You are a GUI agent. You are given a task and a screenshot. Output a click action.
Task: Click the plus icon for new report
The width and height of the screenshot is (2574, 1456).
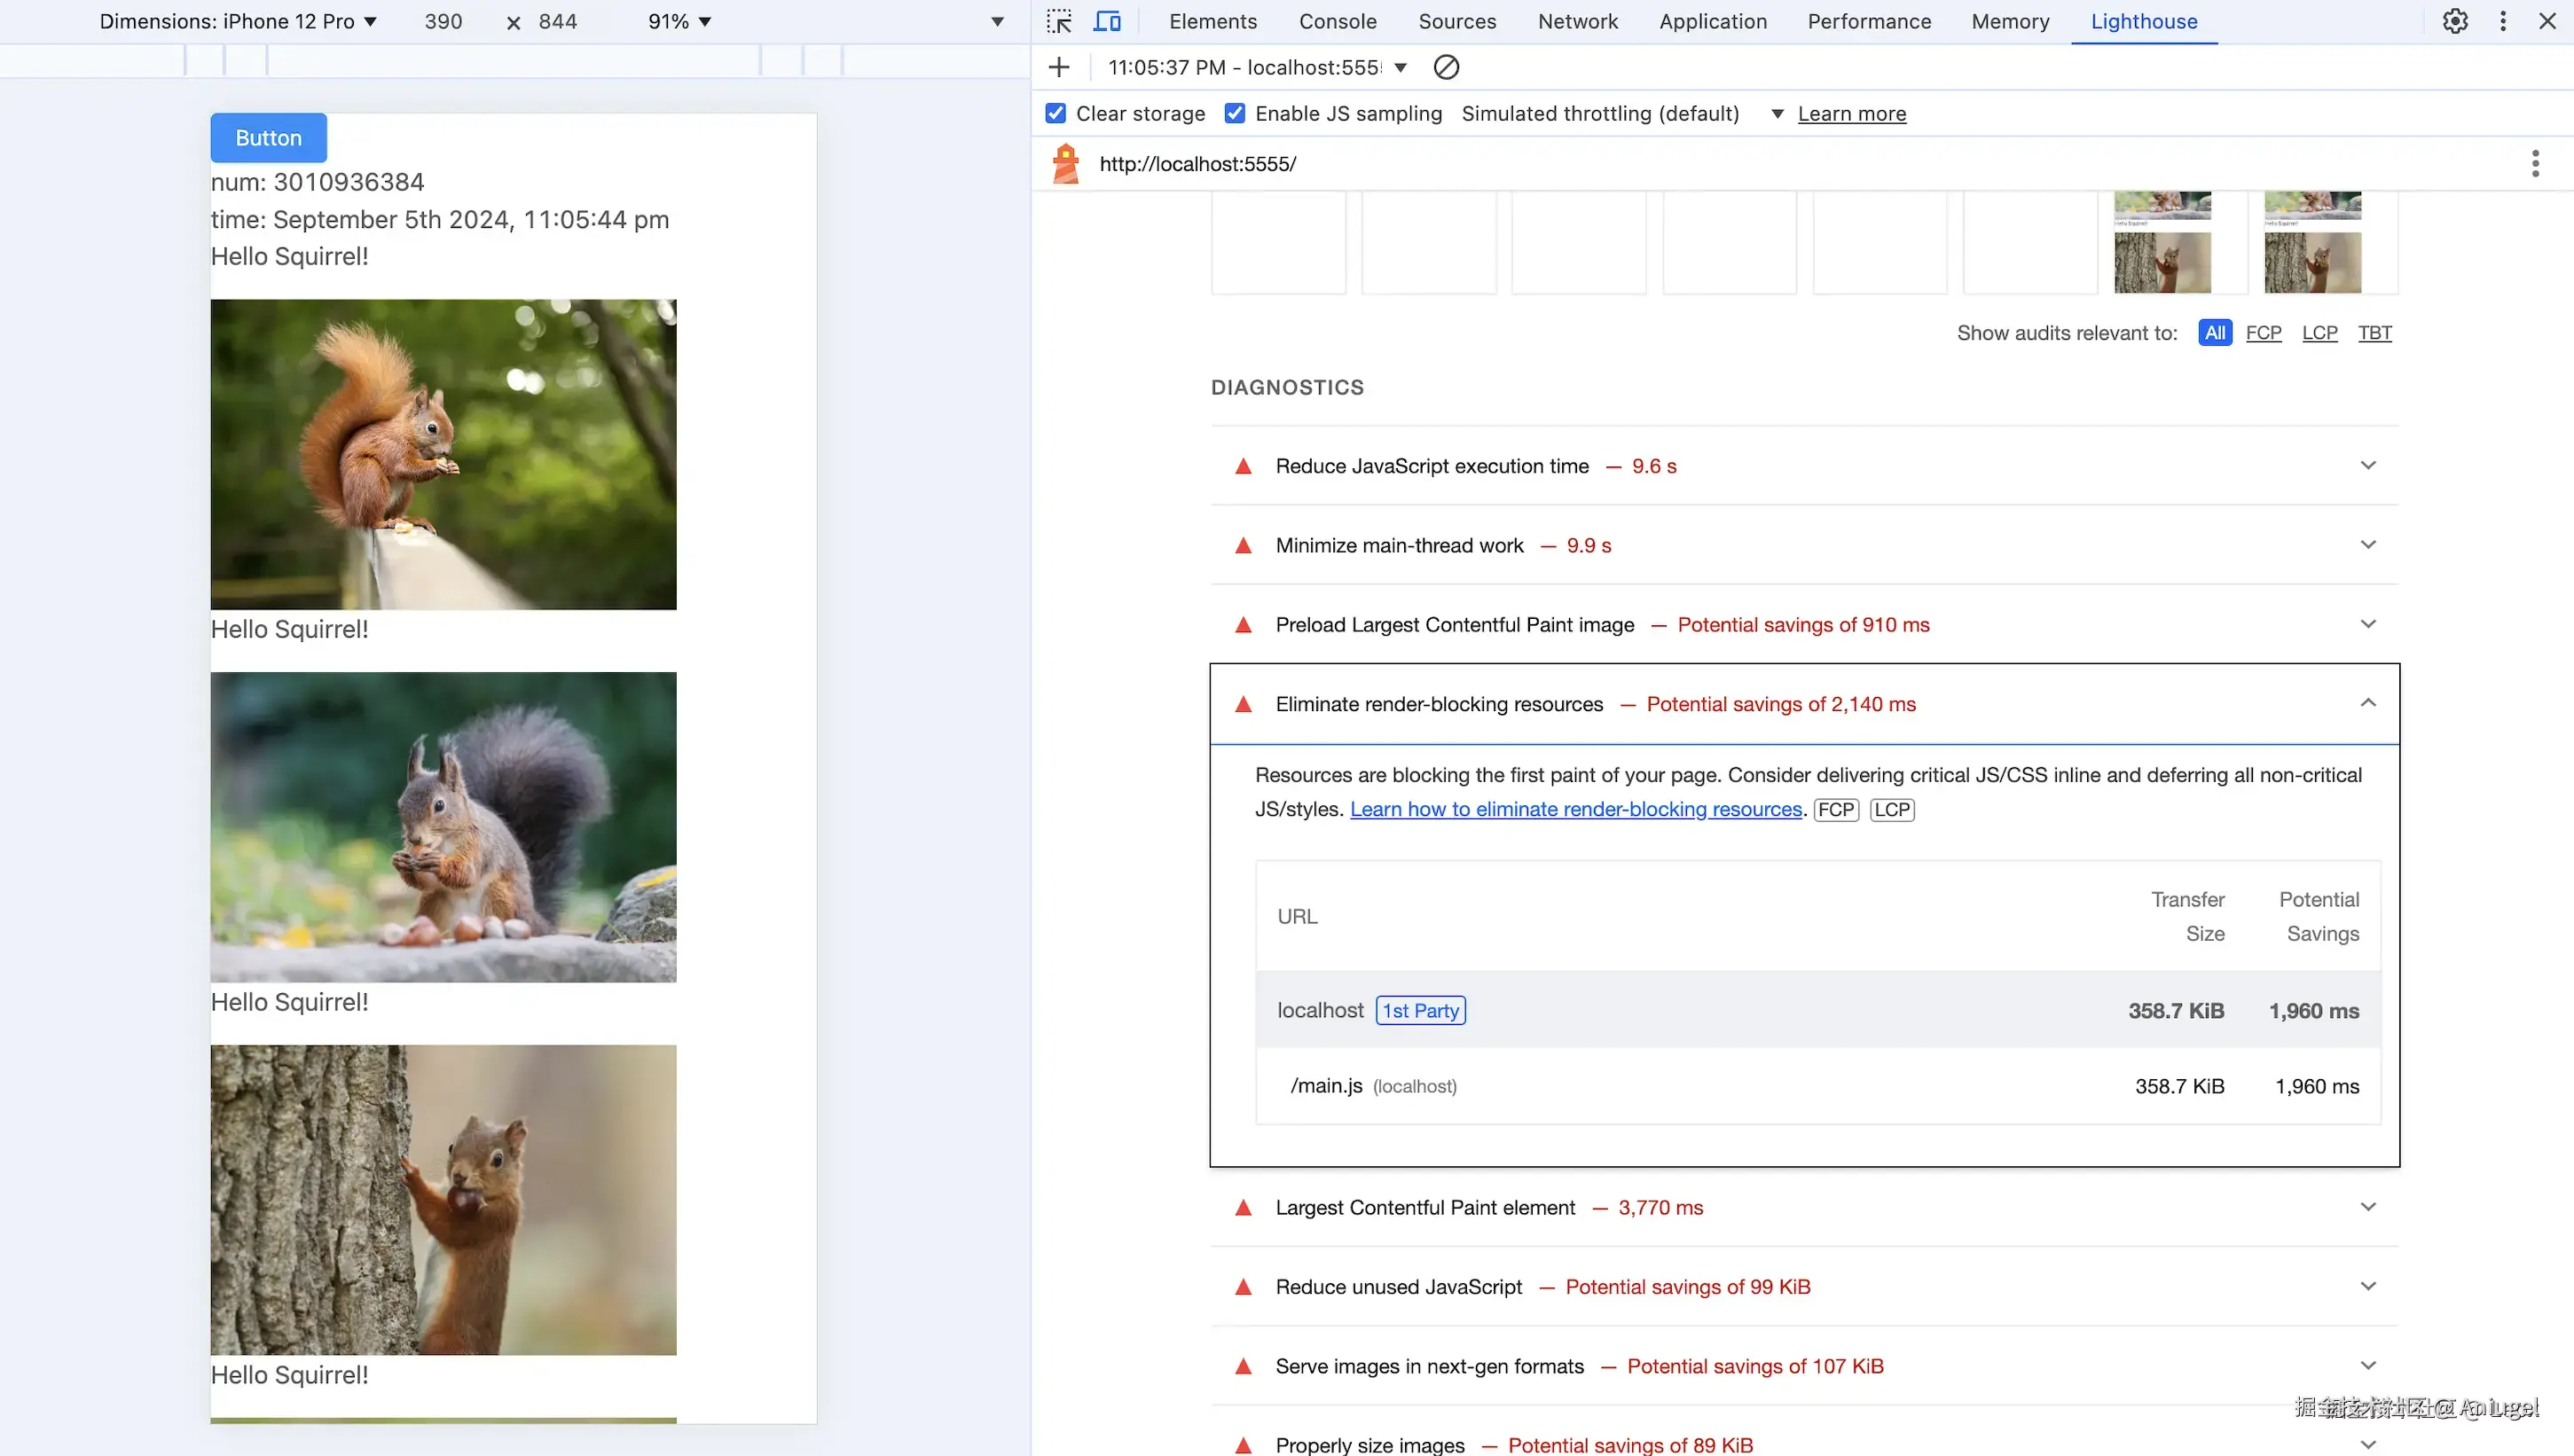point(1059,67)
